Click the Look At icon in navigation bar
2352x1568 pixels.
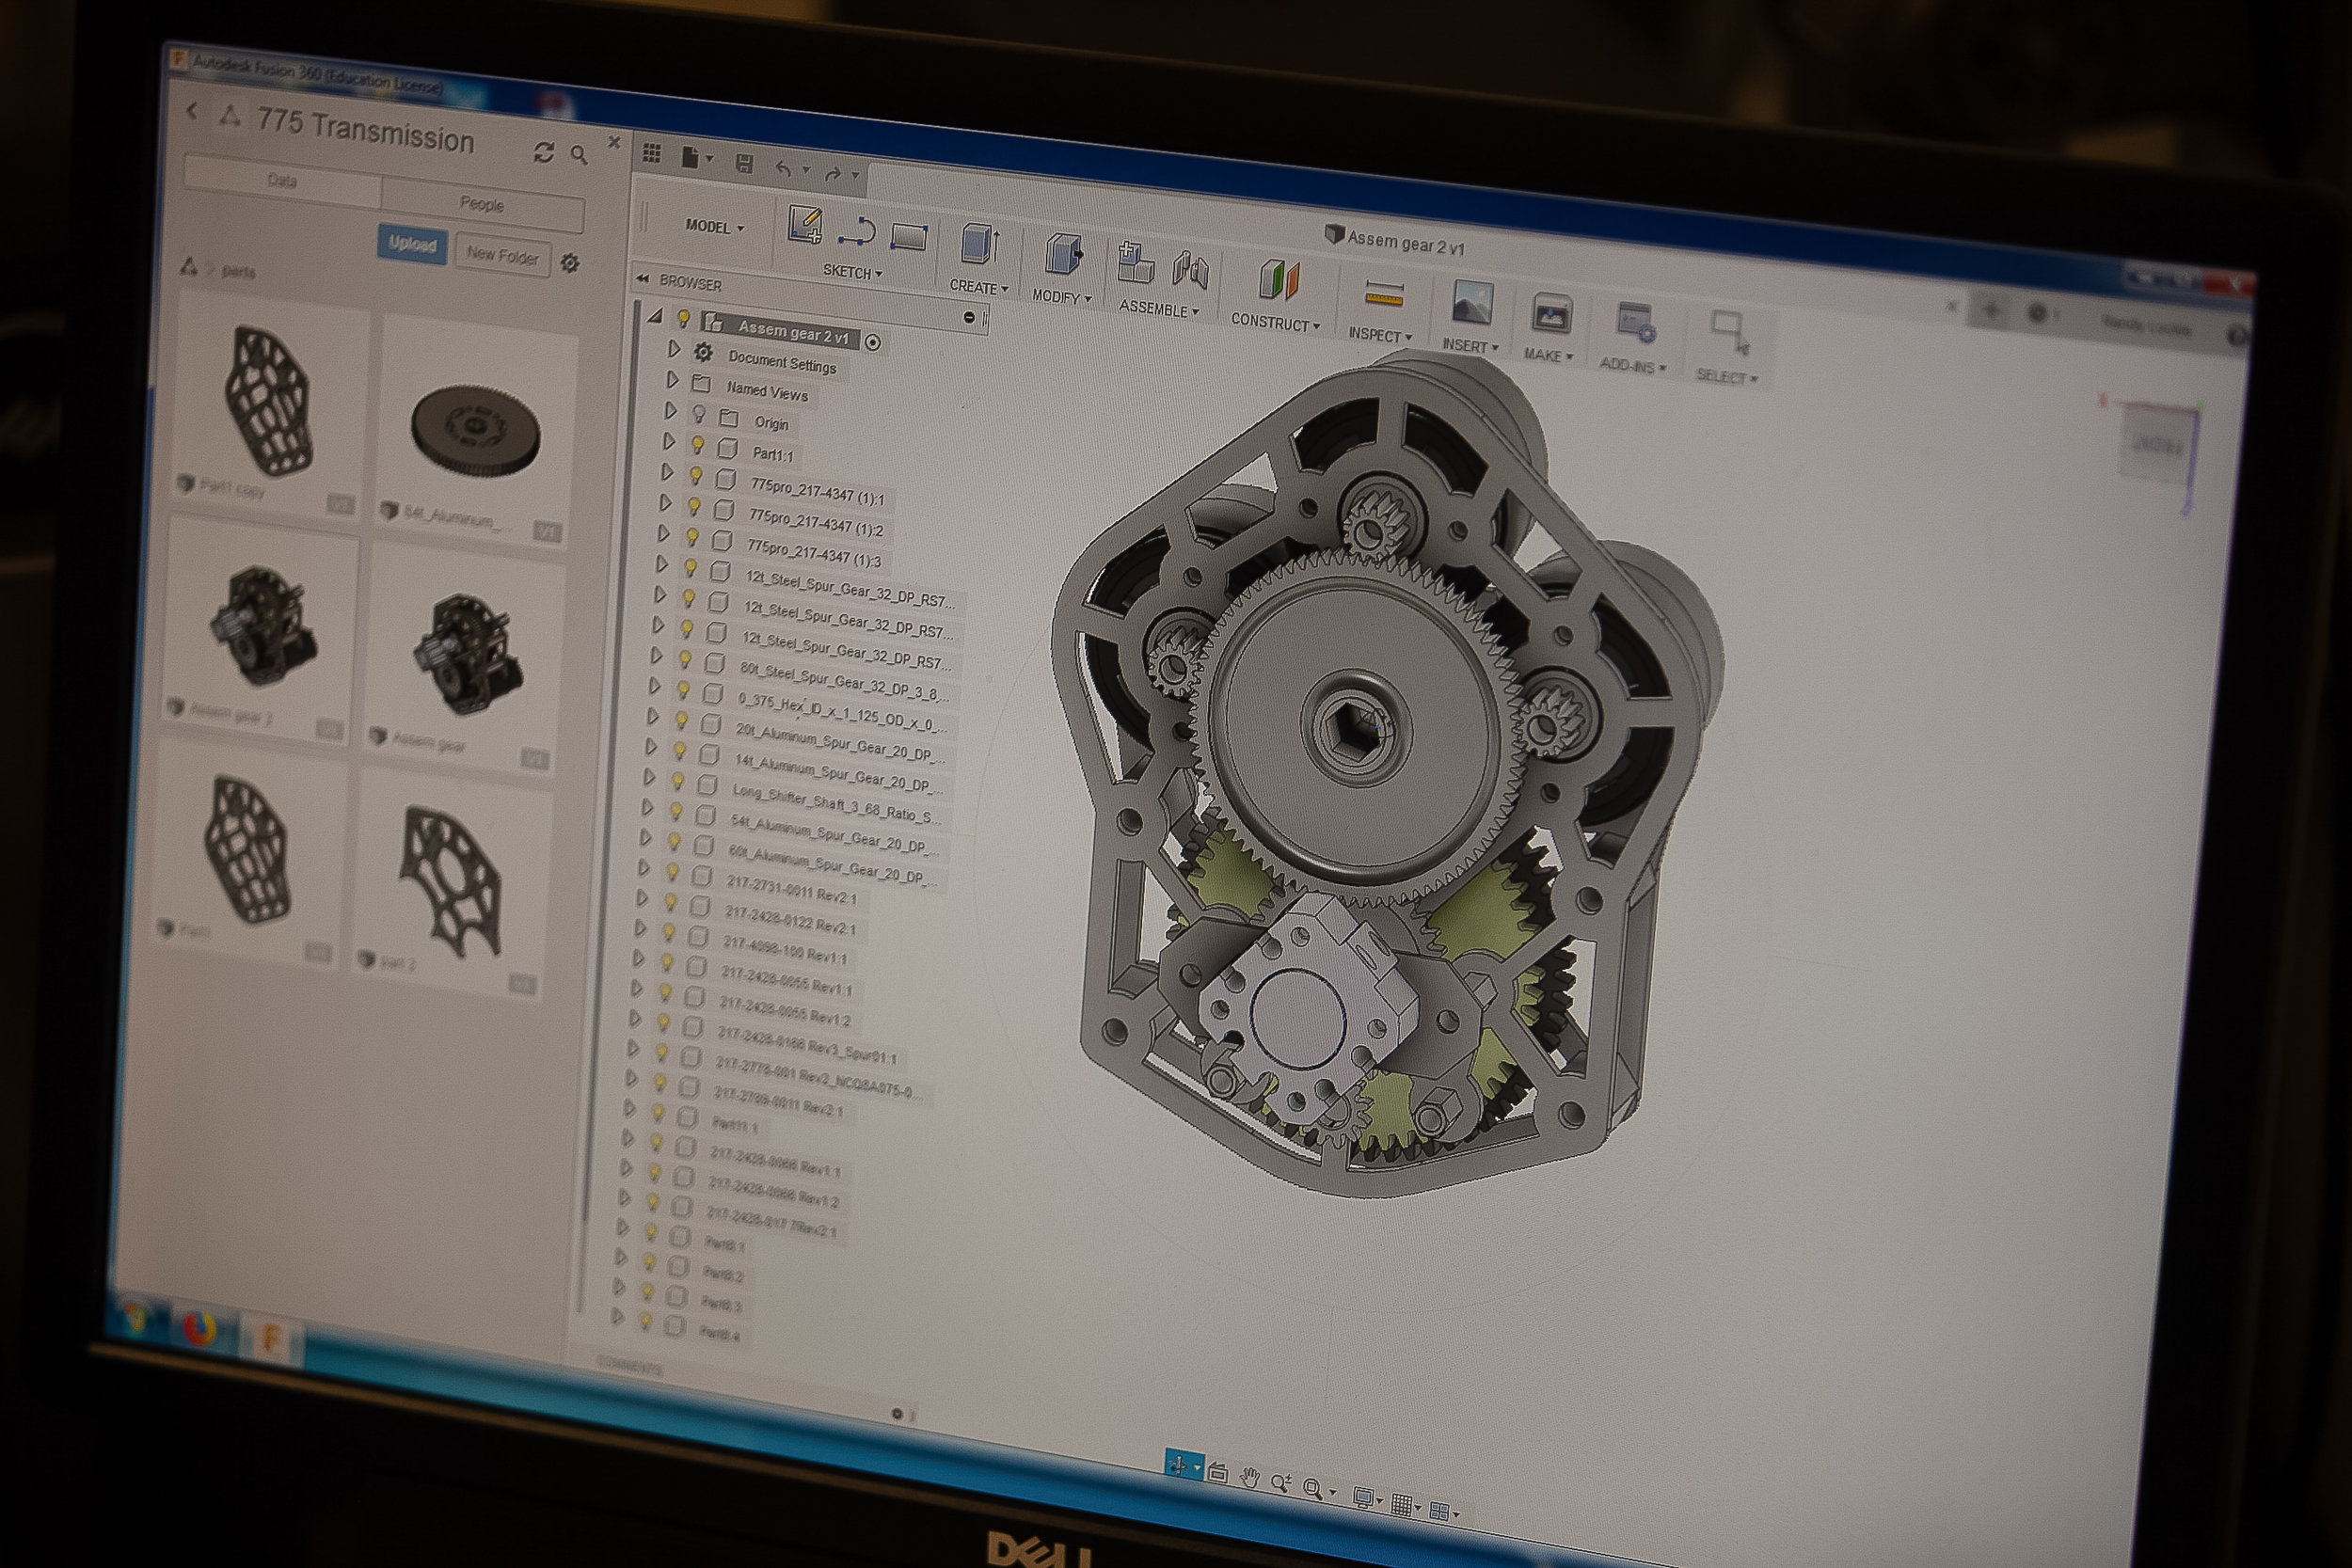(1217, 1472)
